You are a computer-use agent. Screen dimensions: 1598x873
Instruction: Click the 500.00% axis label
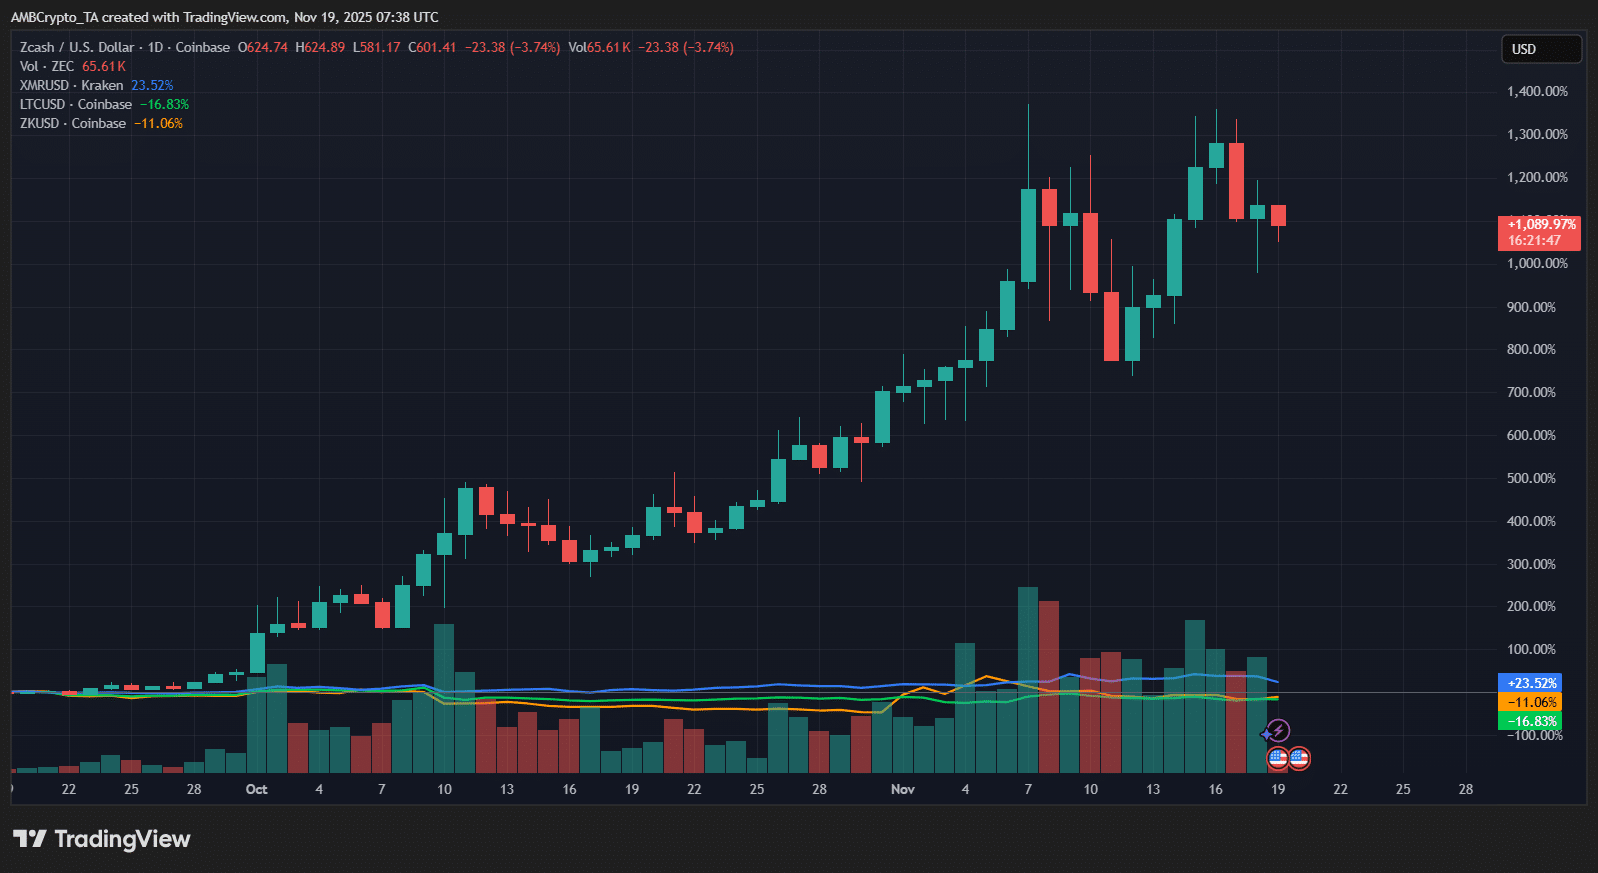coord(1531,478)
